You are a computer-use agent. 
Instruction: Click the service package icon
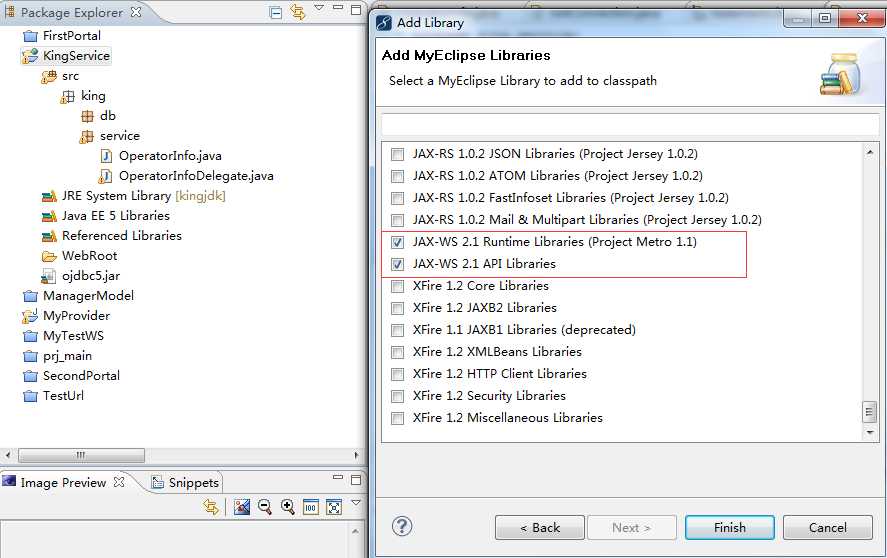pyautogui.click(x=87, y=136)
